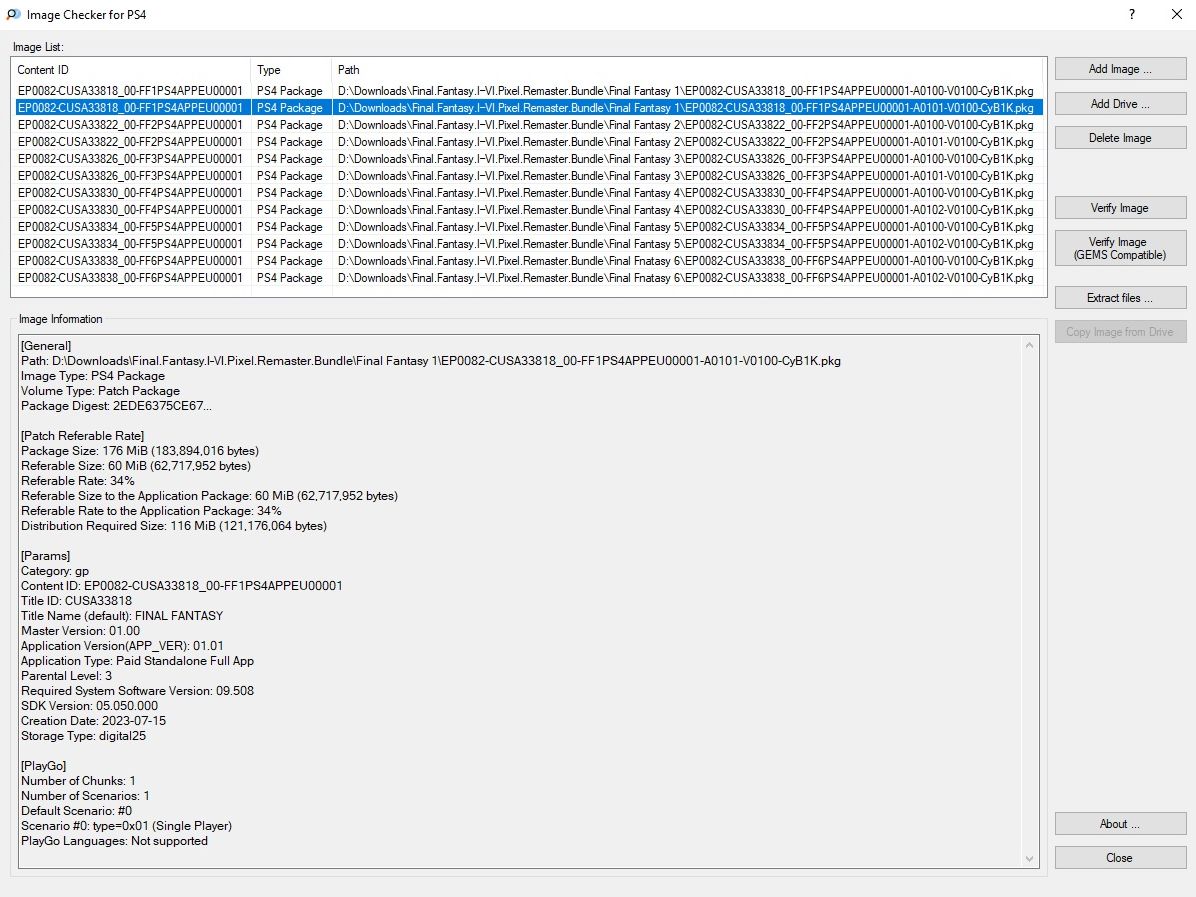Viewport: 1196px width, 897px height.
Task: Click the Parental Level: 3 line
Action: (66, 676)
